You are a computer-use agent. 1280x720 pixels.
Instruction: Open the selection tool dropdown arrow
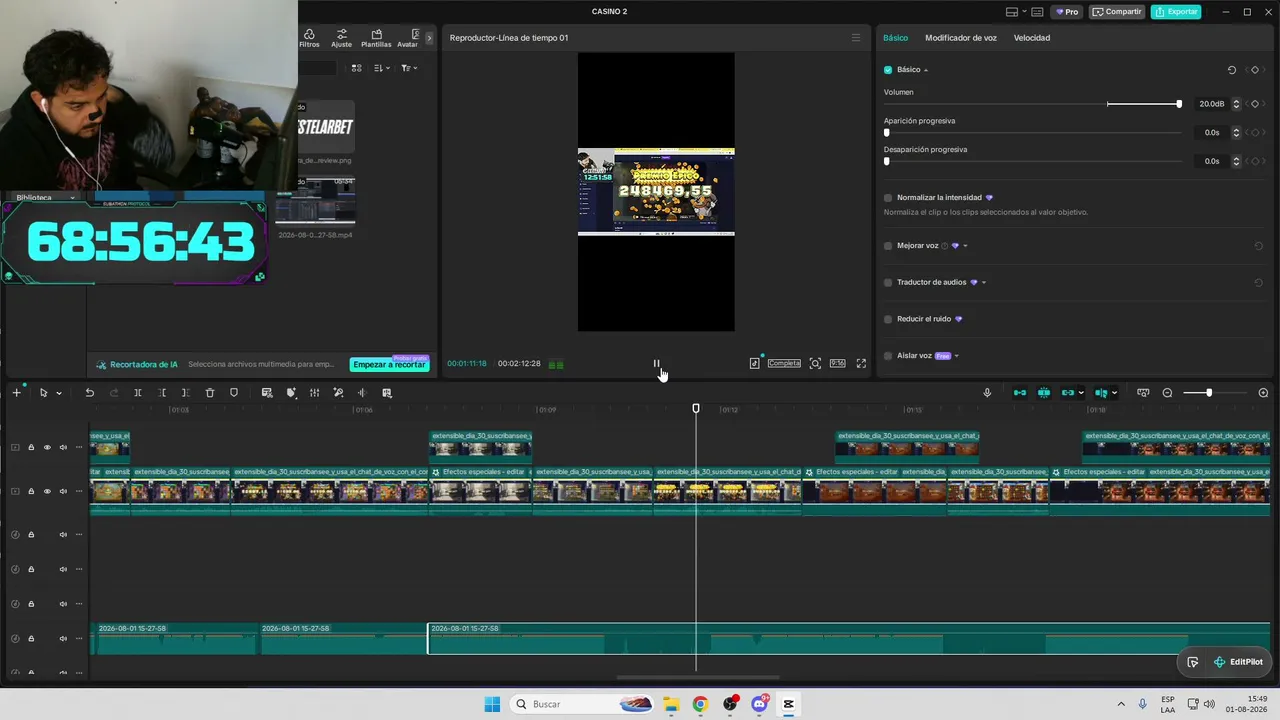point(59,393)
